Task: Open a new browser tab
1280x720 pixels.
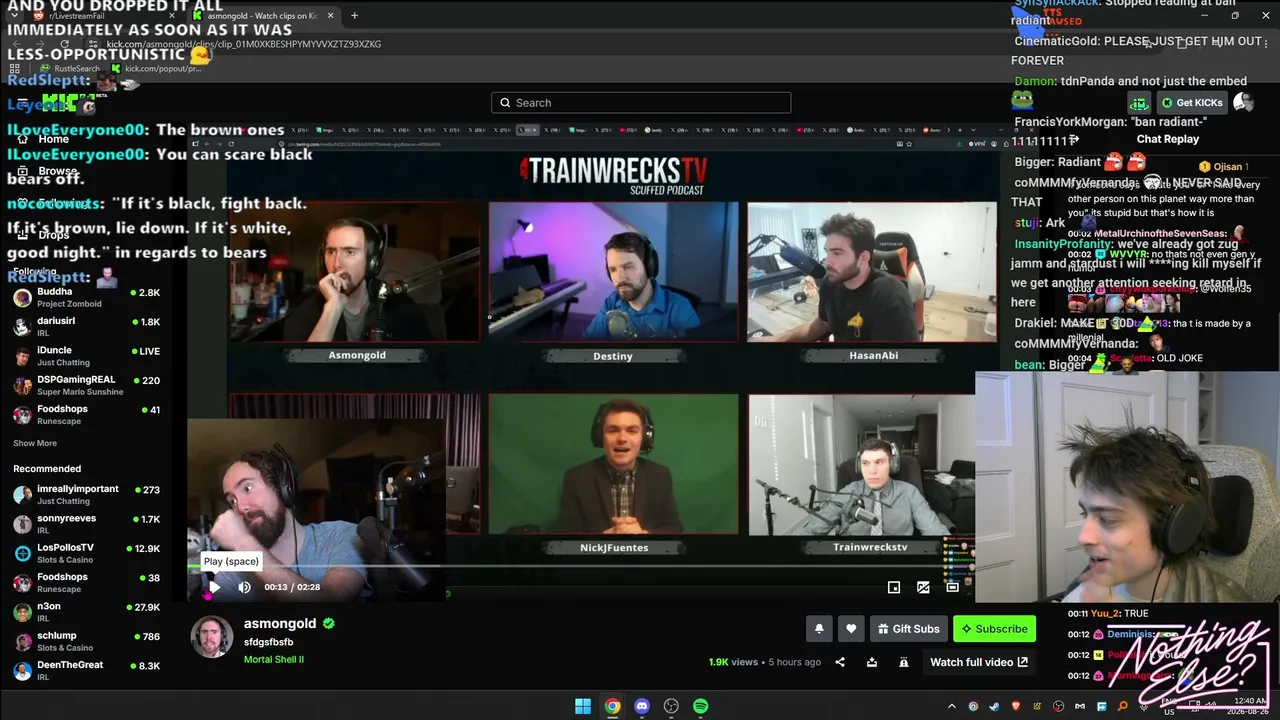Action: [354, 15]
